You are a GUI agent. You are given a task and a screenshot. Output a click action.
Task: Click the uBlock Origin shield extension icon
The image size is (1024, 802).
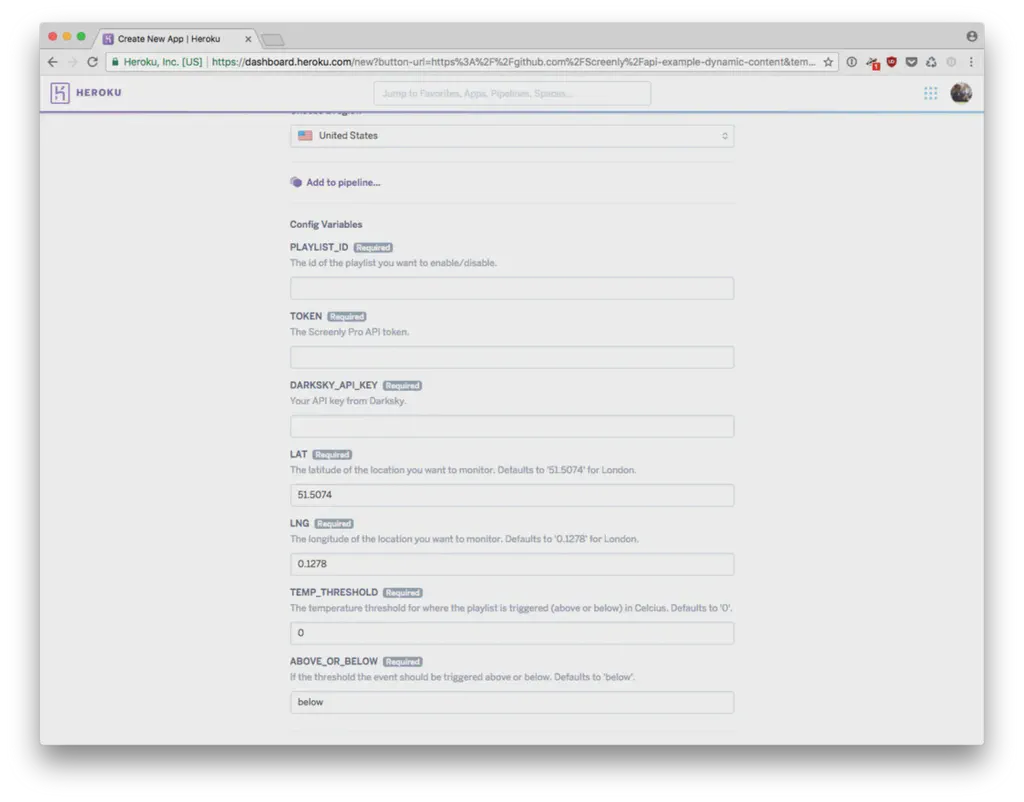click(x=892, y=61)
